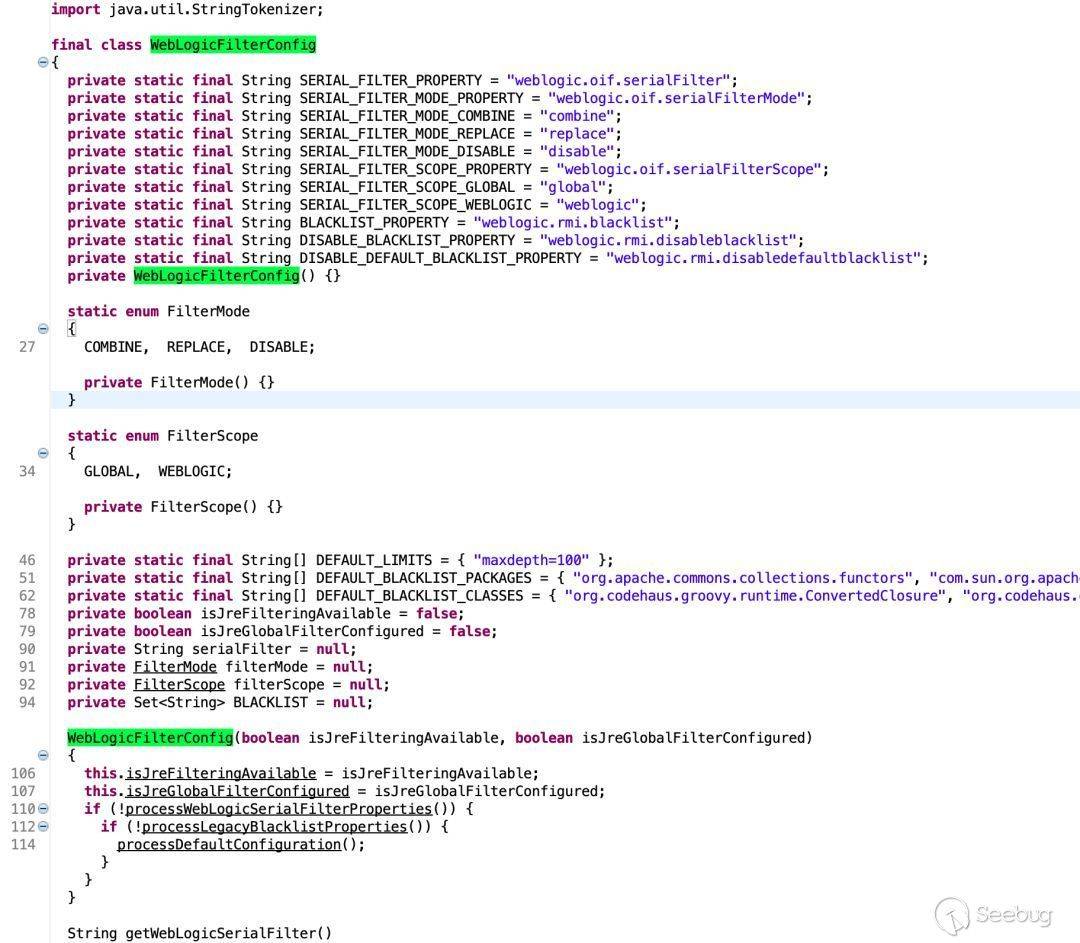This screenshot has width=1080, height=943.
Task: Collapse the two-argument constructor body fold marker
Action: click(x=43, y=756)
